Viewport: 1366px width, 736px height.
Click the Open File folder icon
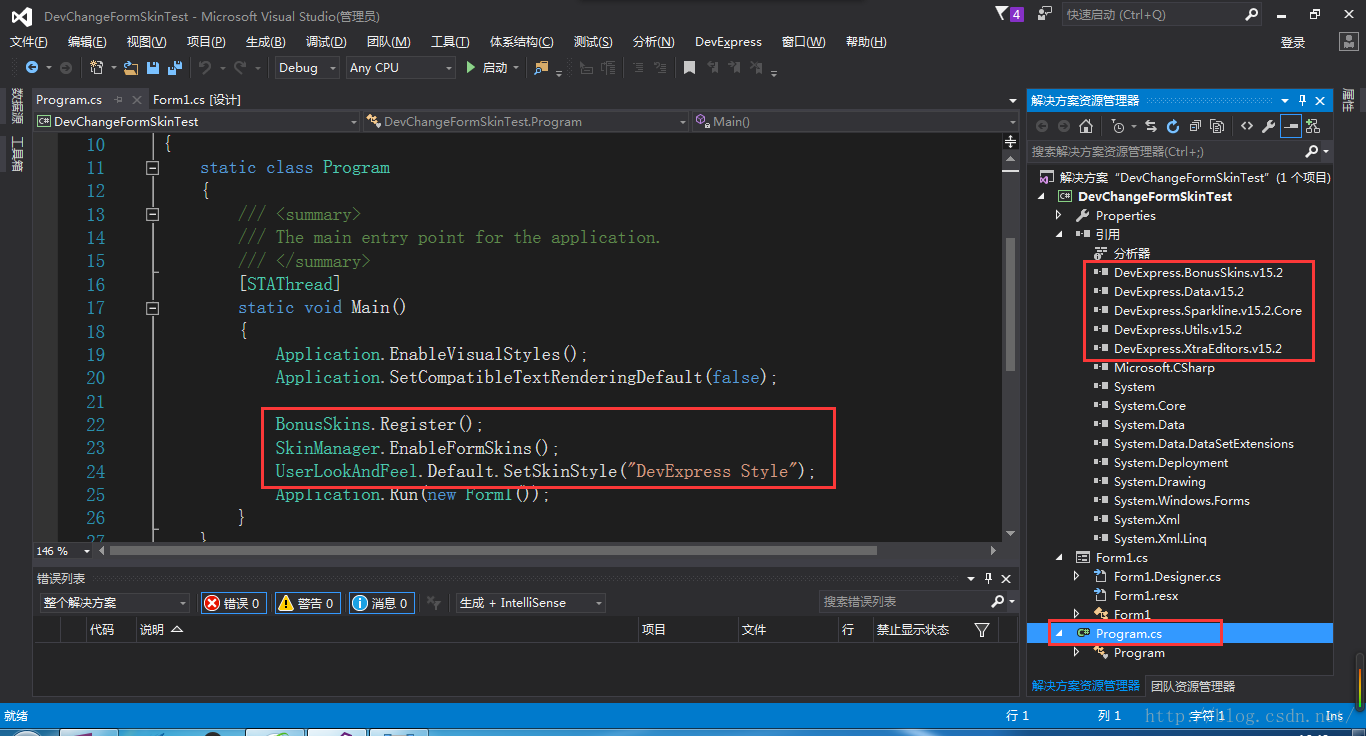131,67
